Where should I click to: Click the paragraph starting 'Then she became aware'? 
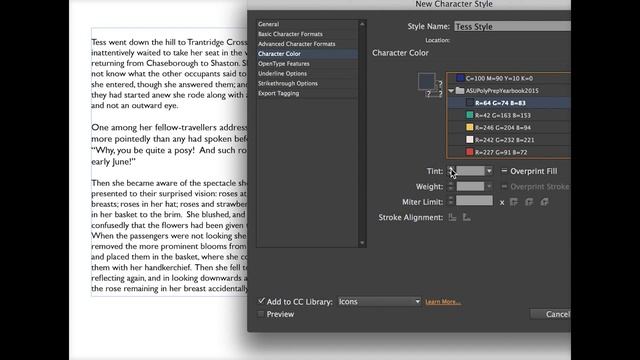[169, 236]
